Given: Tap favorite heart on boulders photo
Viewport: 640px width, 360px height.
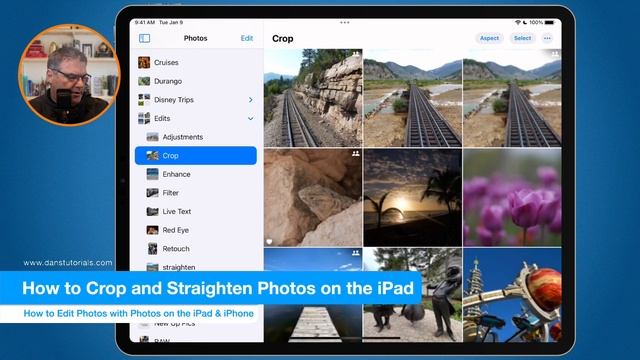Looking at the screenshot, I should (x=269, y=242).
